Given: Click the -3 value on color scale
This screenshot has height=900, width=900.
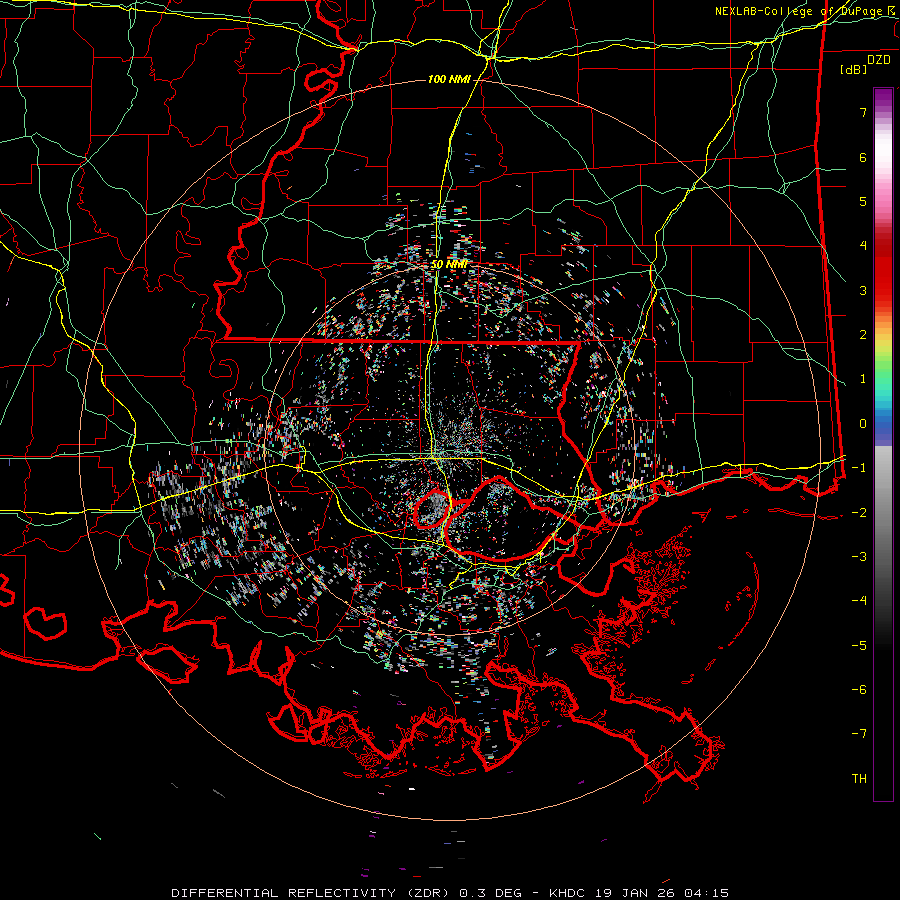Looking at the screenshot, I should pos(859,557).
